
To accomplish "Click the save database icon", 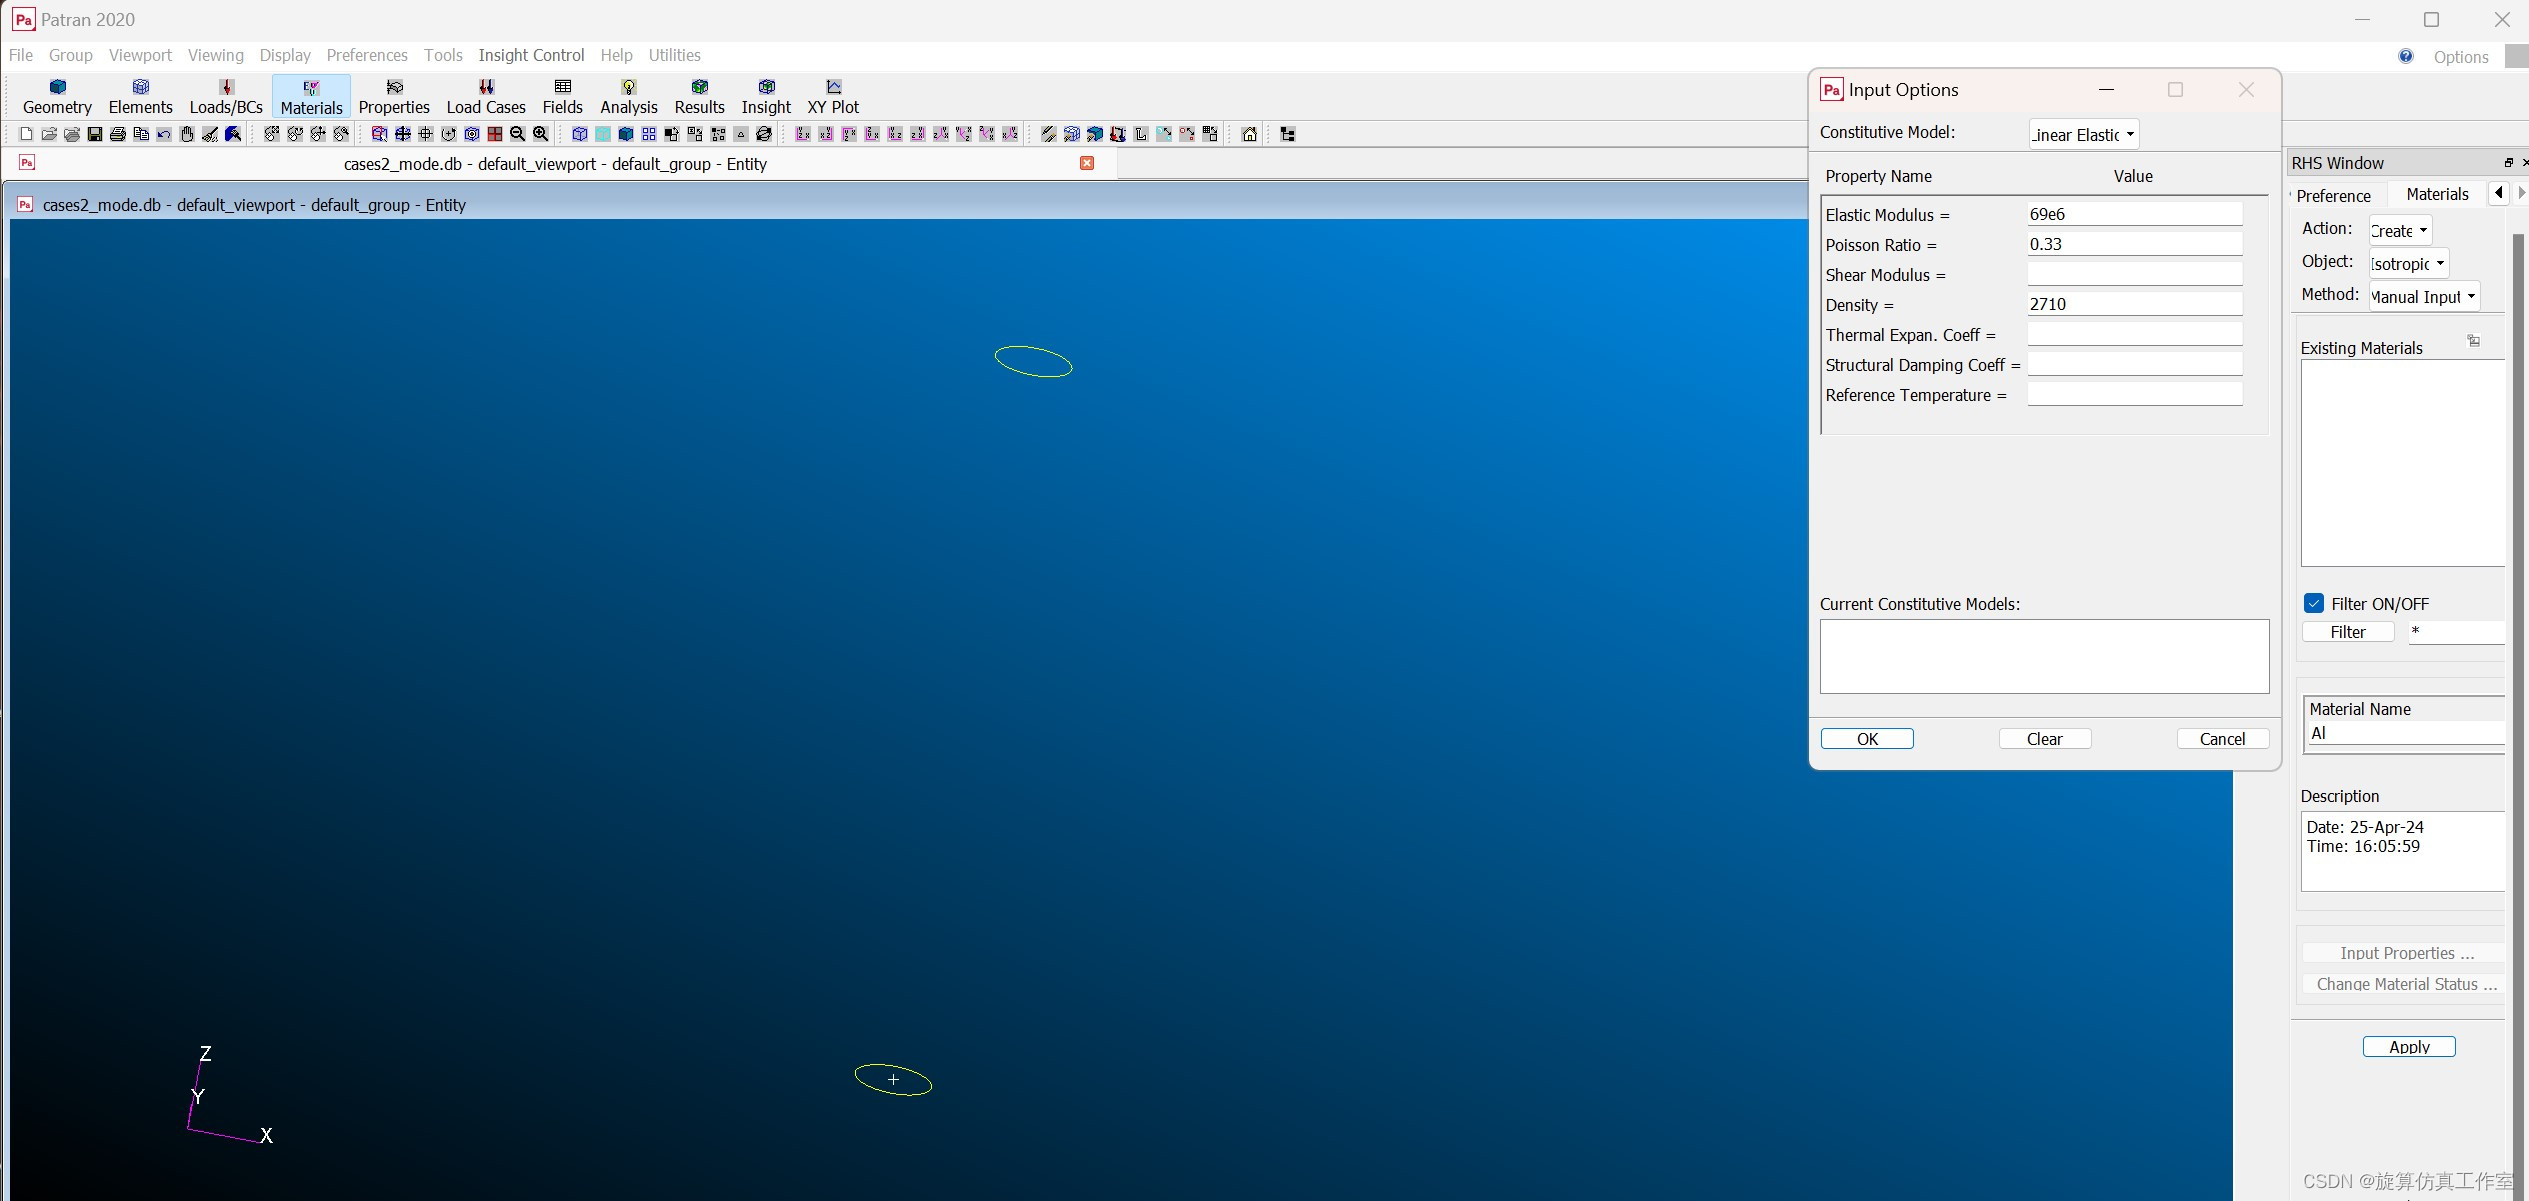I will [95, 134].
